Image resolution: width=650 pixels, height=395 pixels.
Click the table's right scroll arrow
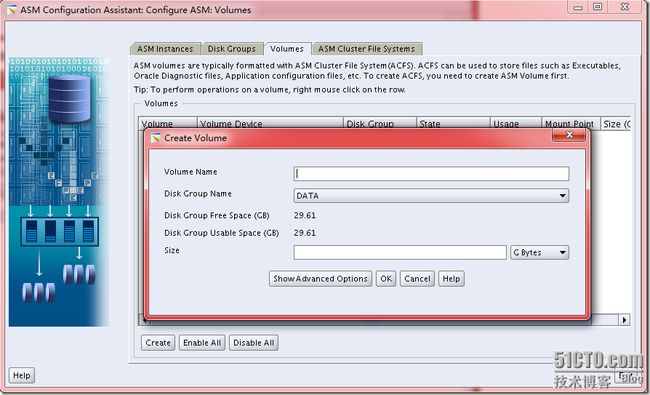[x=624, y=320]
